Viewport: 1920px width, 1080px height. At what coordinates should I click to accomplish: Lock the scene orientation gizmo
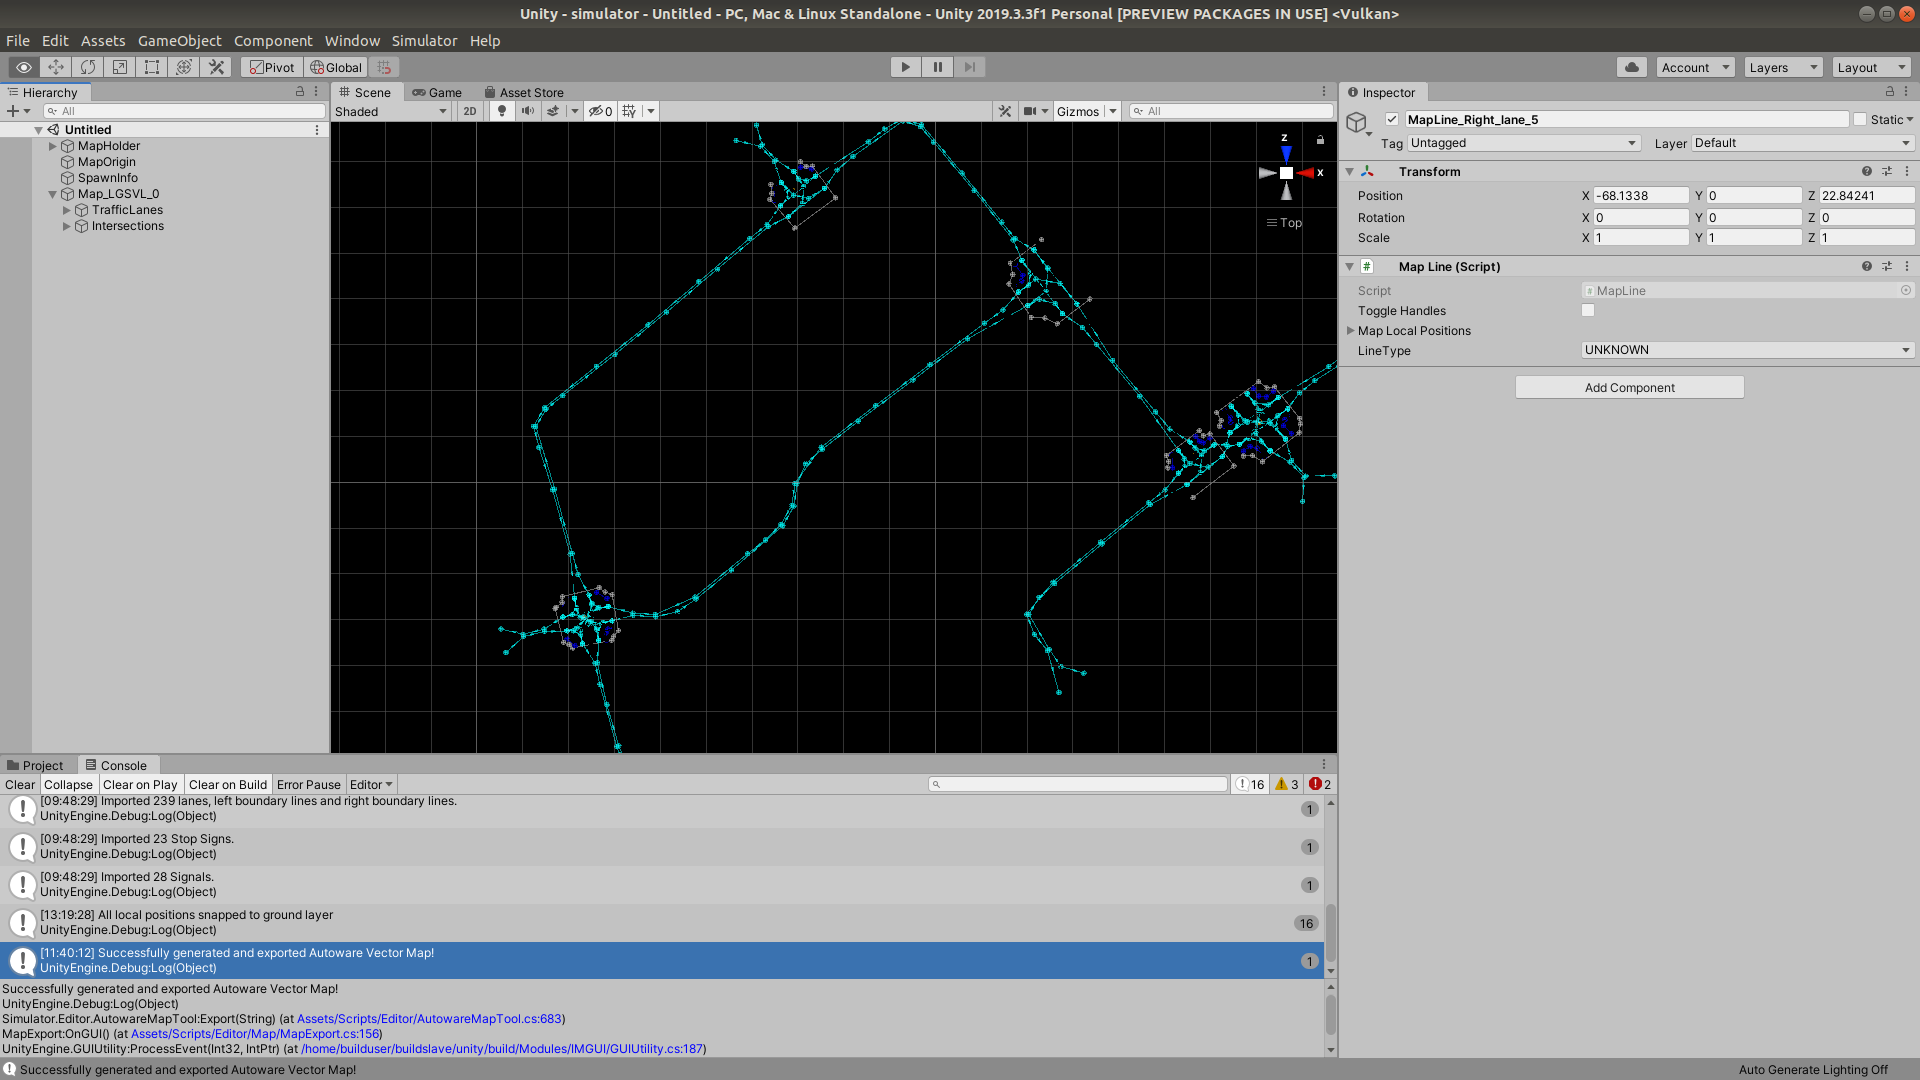coord(1320,140)
